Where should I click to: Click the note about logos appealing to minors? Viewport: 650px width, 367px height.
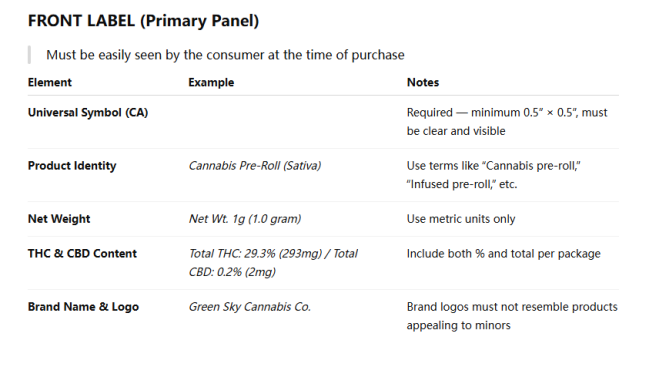click(x=512, y=316)
